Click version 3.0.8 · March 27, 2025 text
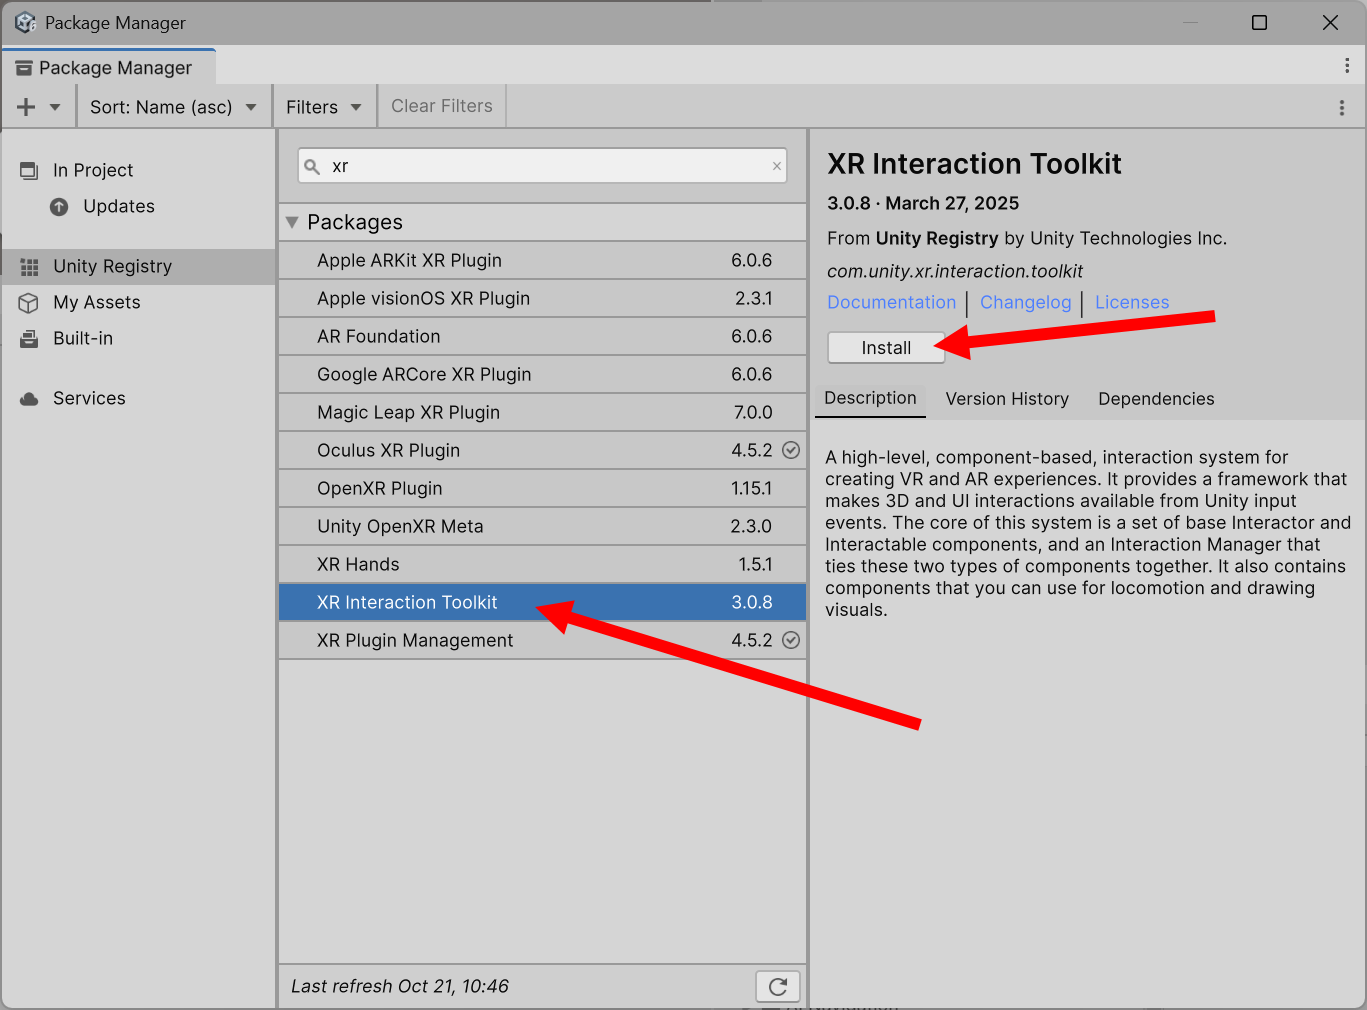The image size is (1367, 1010). (x=923, y=203)
